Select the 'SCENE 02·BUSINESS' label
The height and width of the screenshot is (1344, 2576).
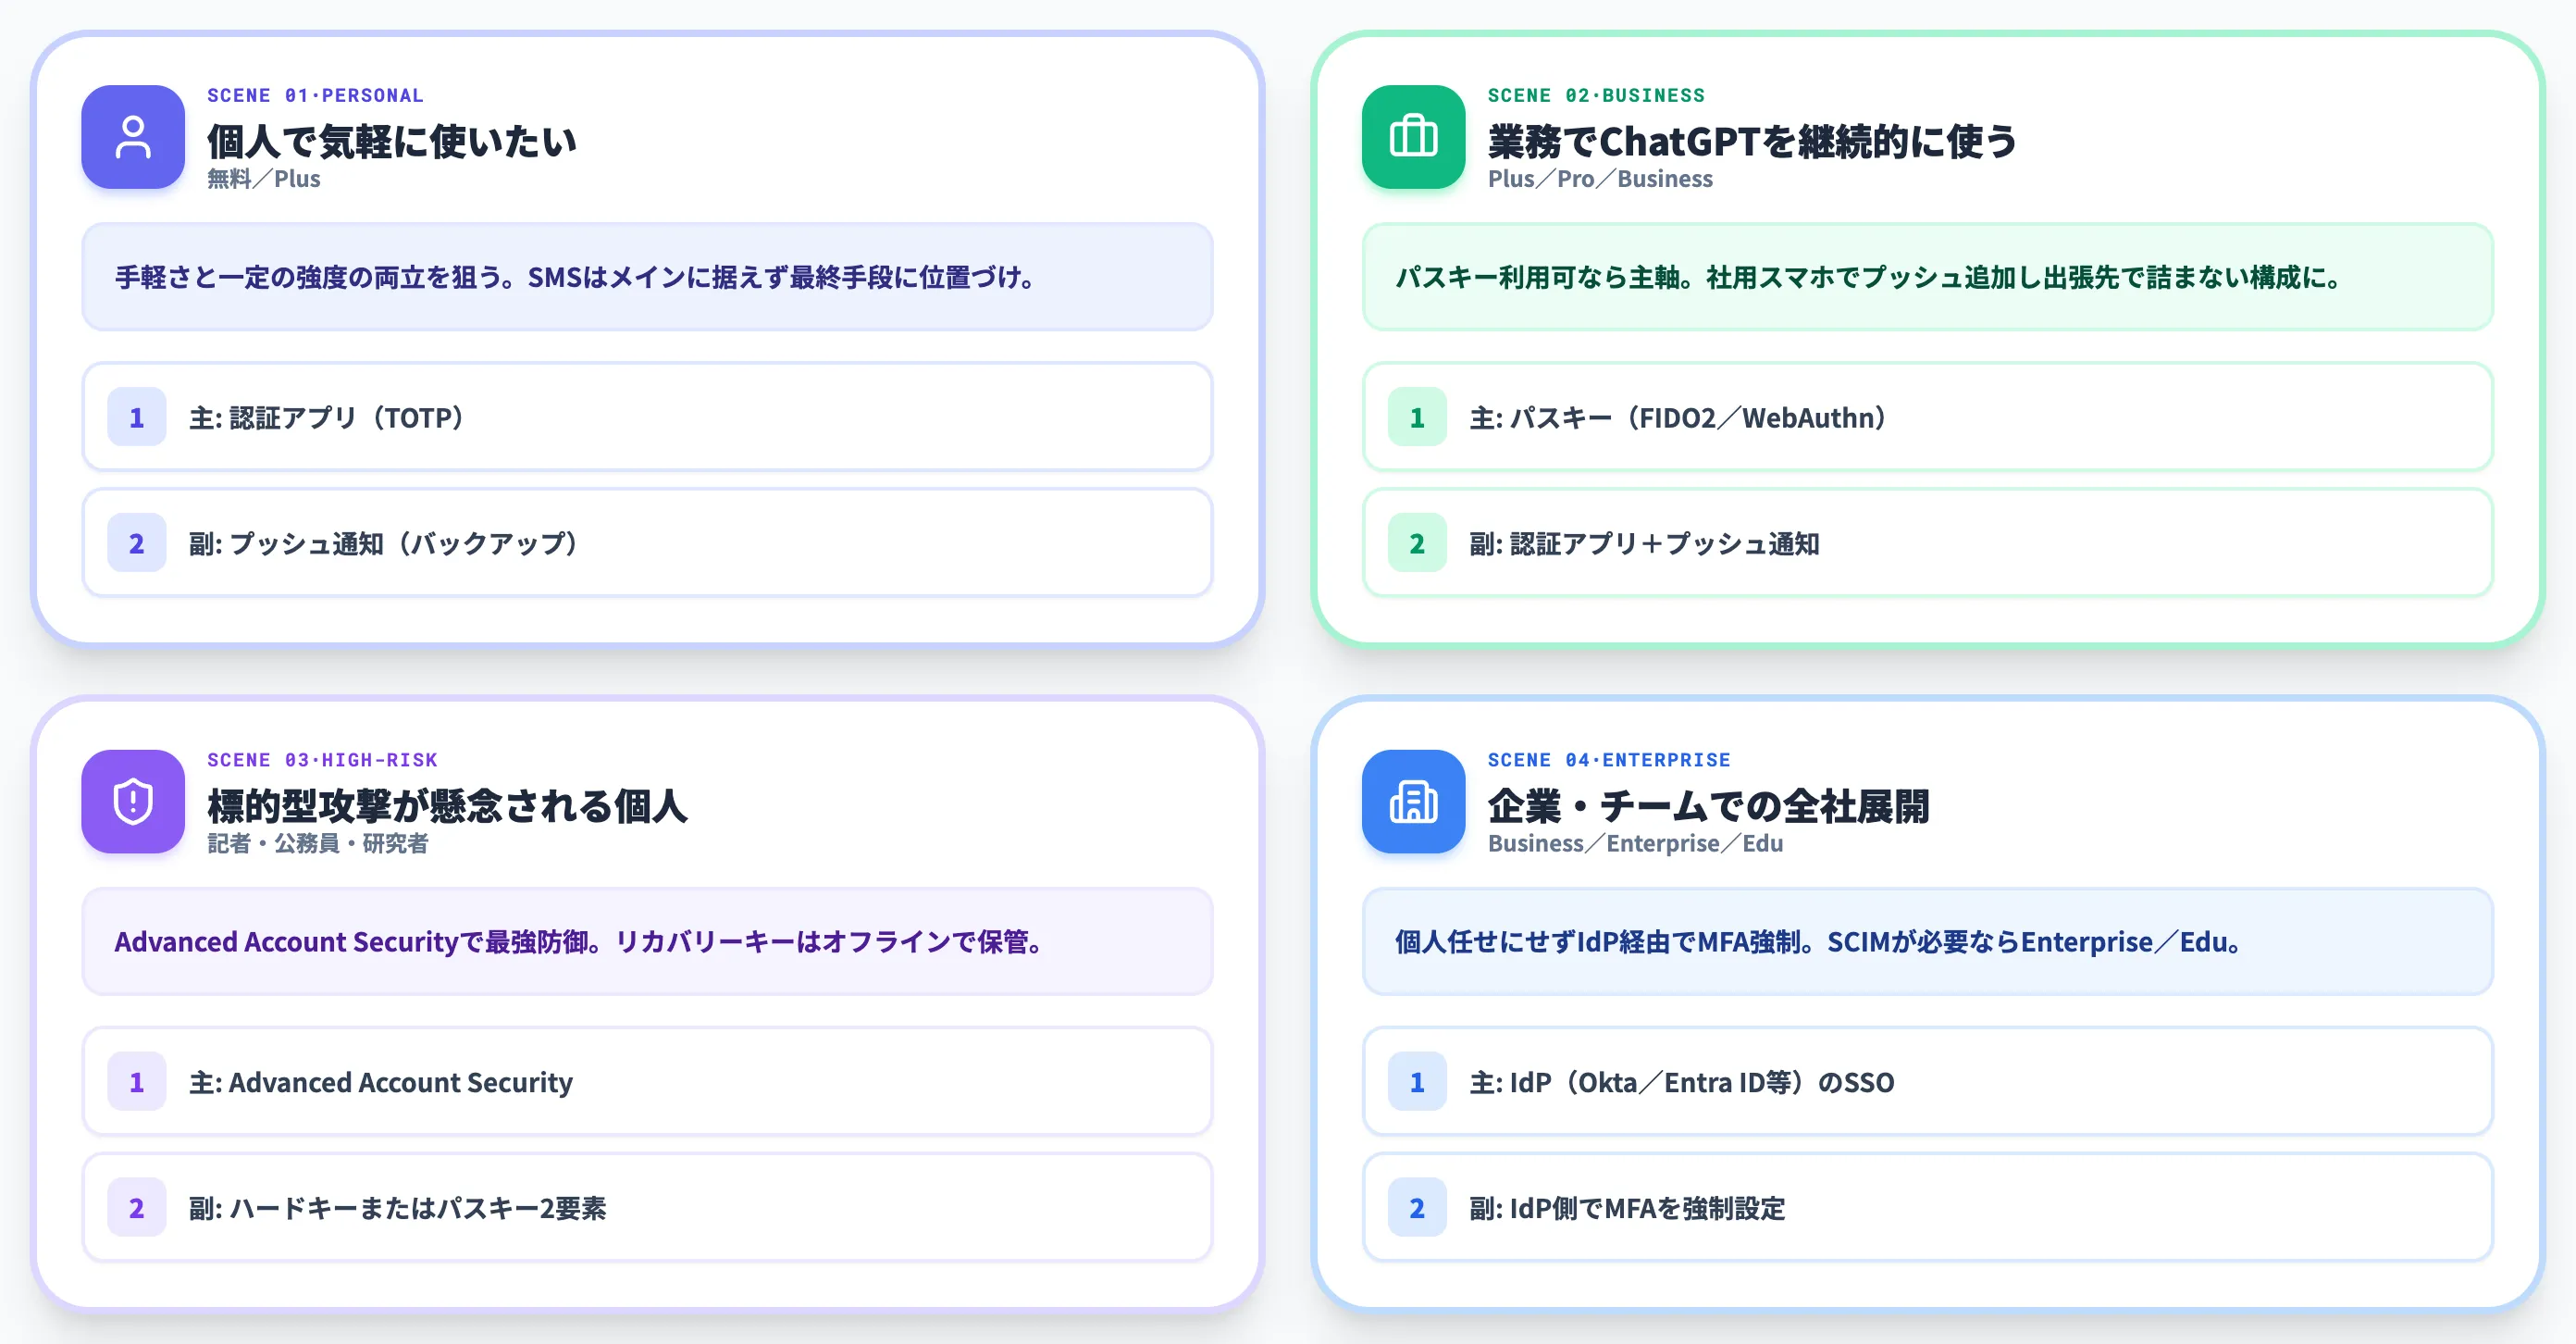[x=1596, y=96]
